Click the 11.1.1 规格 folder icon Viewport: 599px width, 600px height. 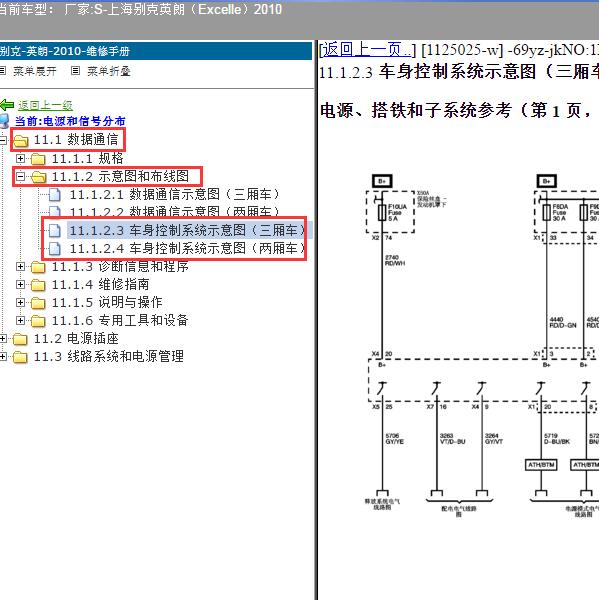[38, 159]
